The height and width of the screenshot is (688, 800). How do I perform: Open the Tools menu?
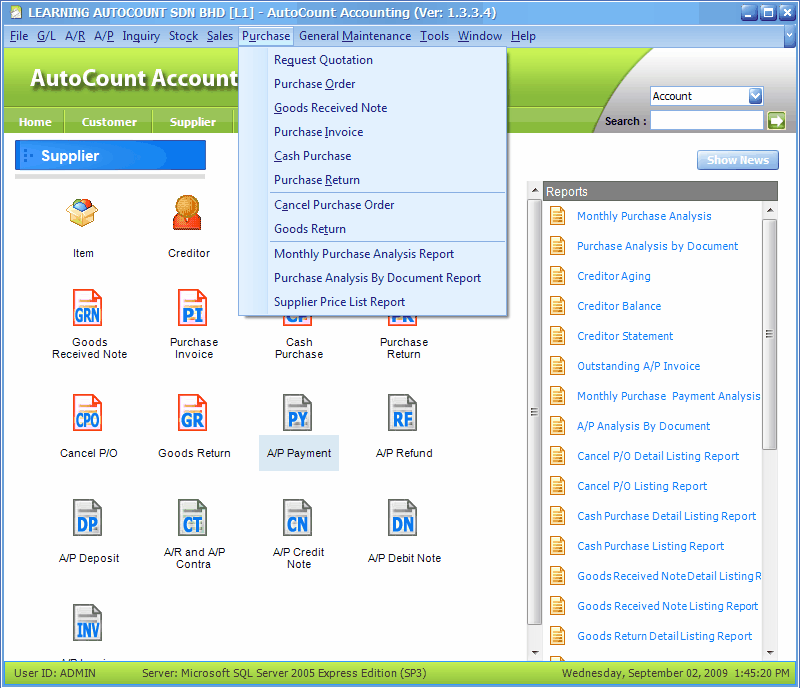(x=434, y=36)
